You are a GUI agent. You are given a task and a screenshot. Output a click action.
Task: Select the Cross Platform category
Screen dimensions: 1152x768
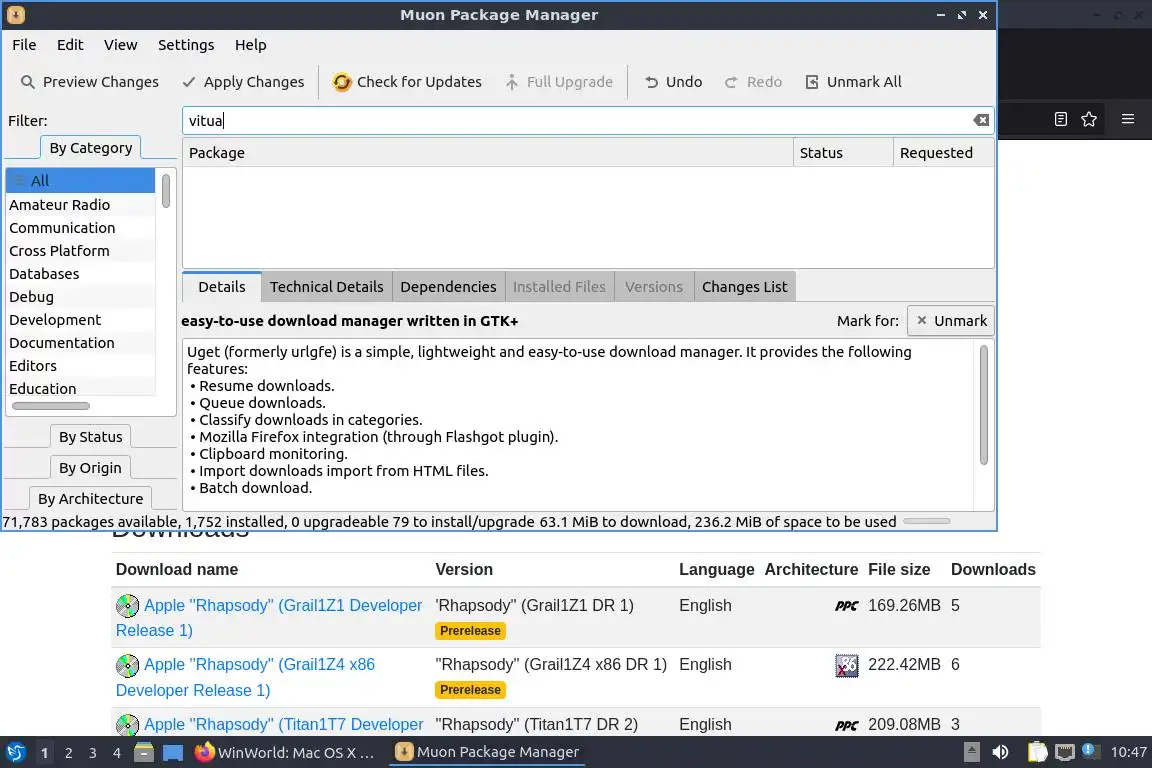coord(81,251)
